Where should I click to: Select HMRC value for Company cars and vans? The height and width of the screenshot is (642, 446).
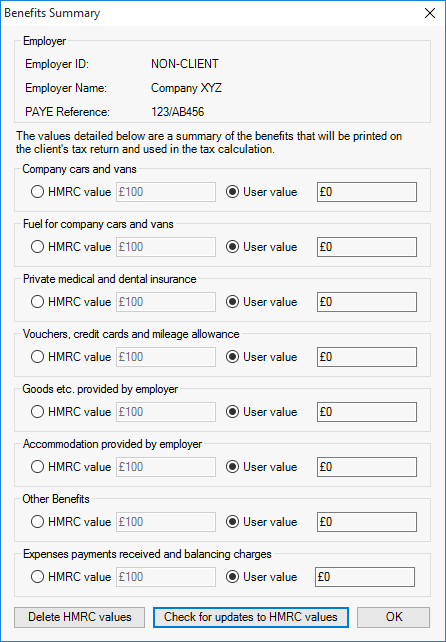(x=71, y=192)
